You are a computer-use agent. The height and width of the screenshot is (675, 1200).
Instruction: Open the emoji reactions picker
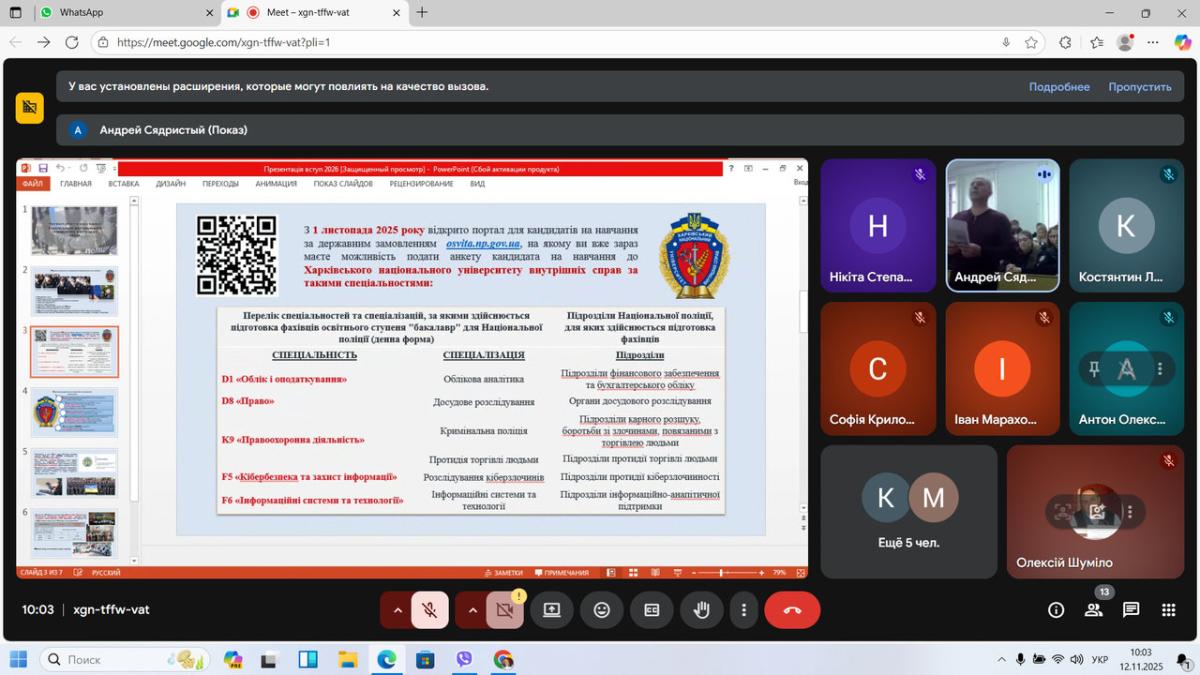(x=602, y=610)
